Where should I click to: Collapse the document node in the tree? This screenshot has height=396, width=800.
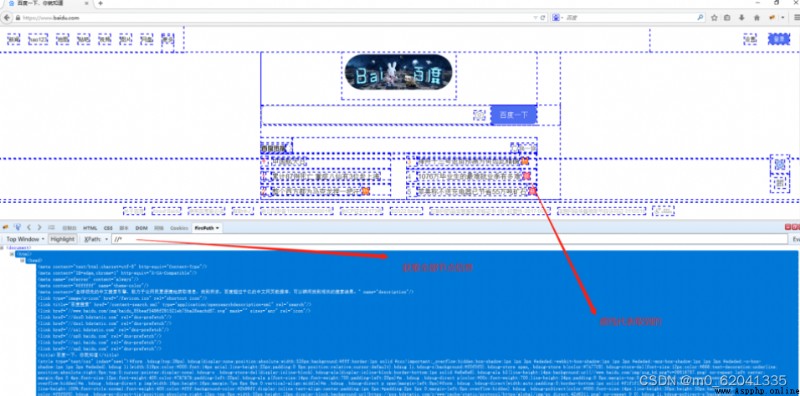(x=2, y=248)
